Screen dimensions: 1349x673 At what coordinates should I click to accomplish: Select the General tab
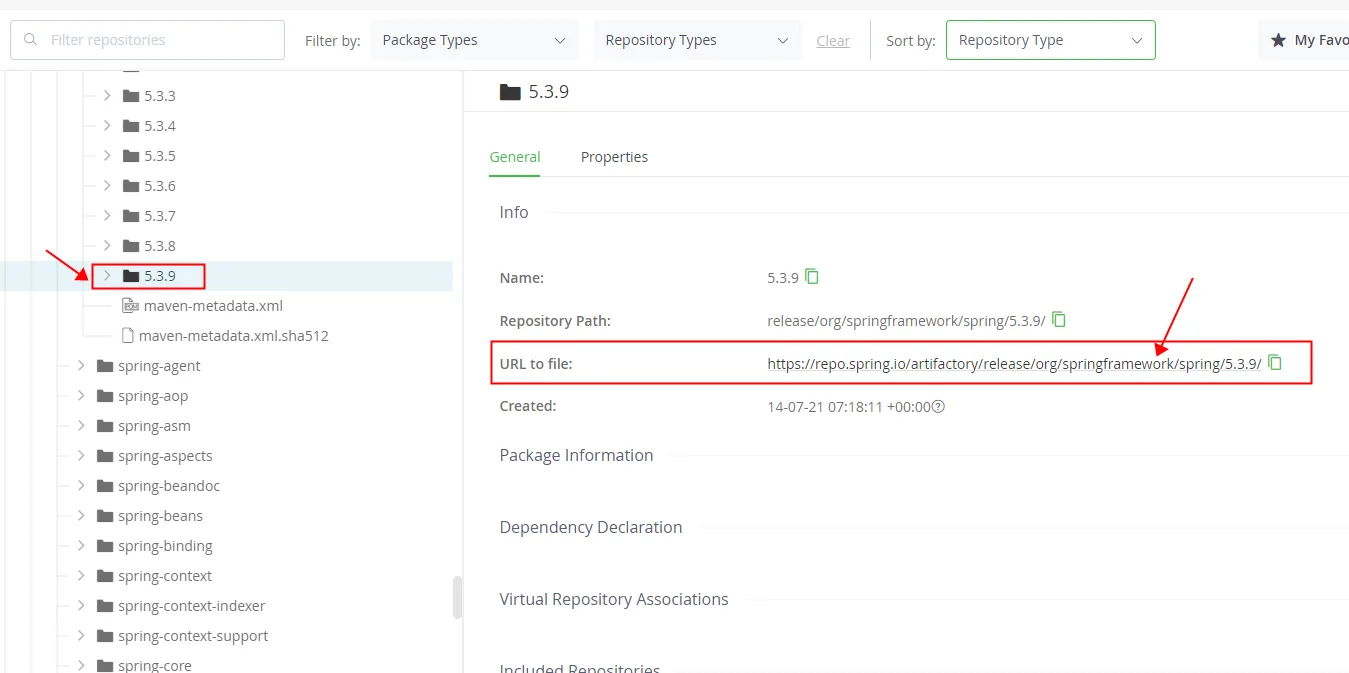click(514, 157)
